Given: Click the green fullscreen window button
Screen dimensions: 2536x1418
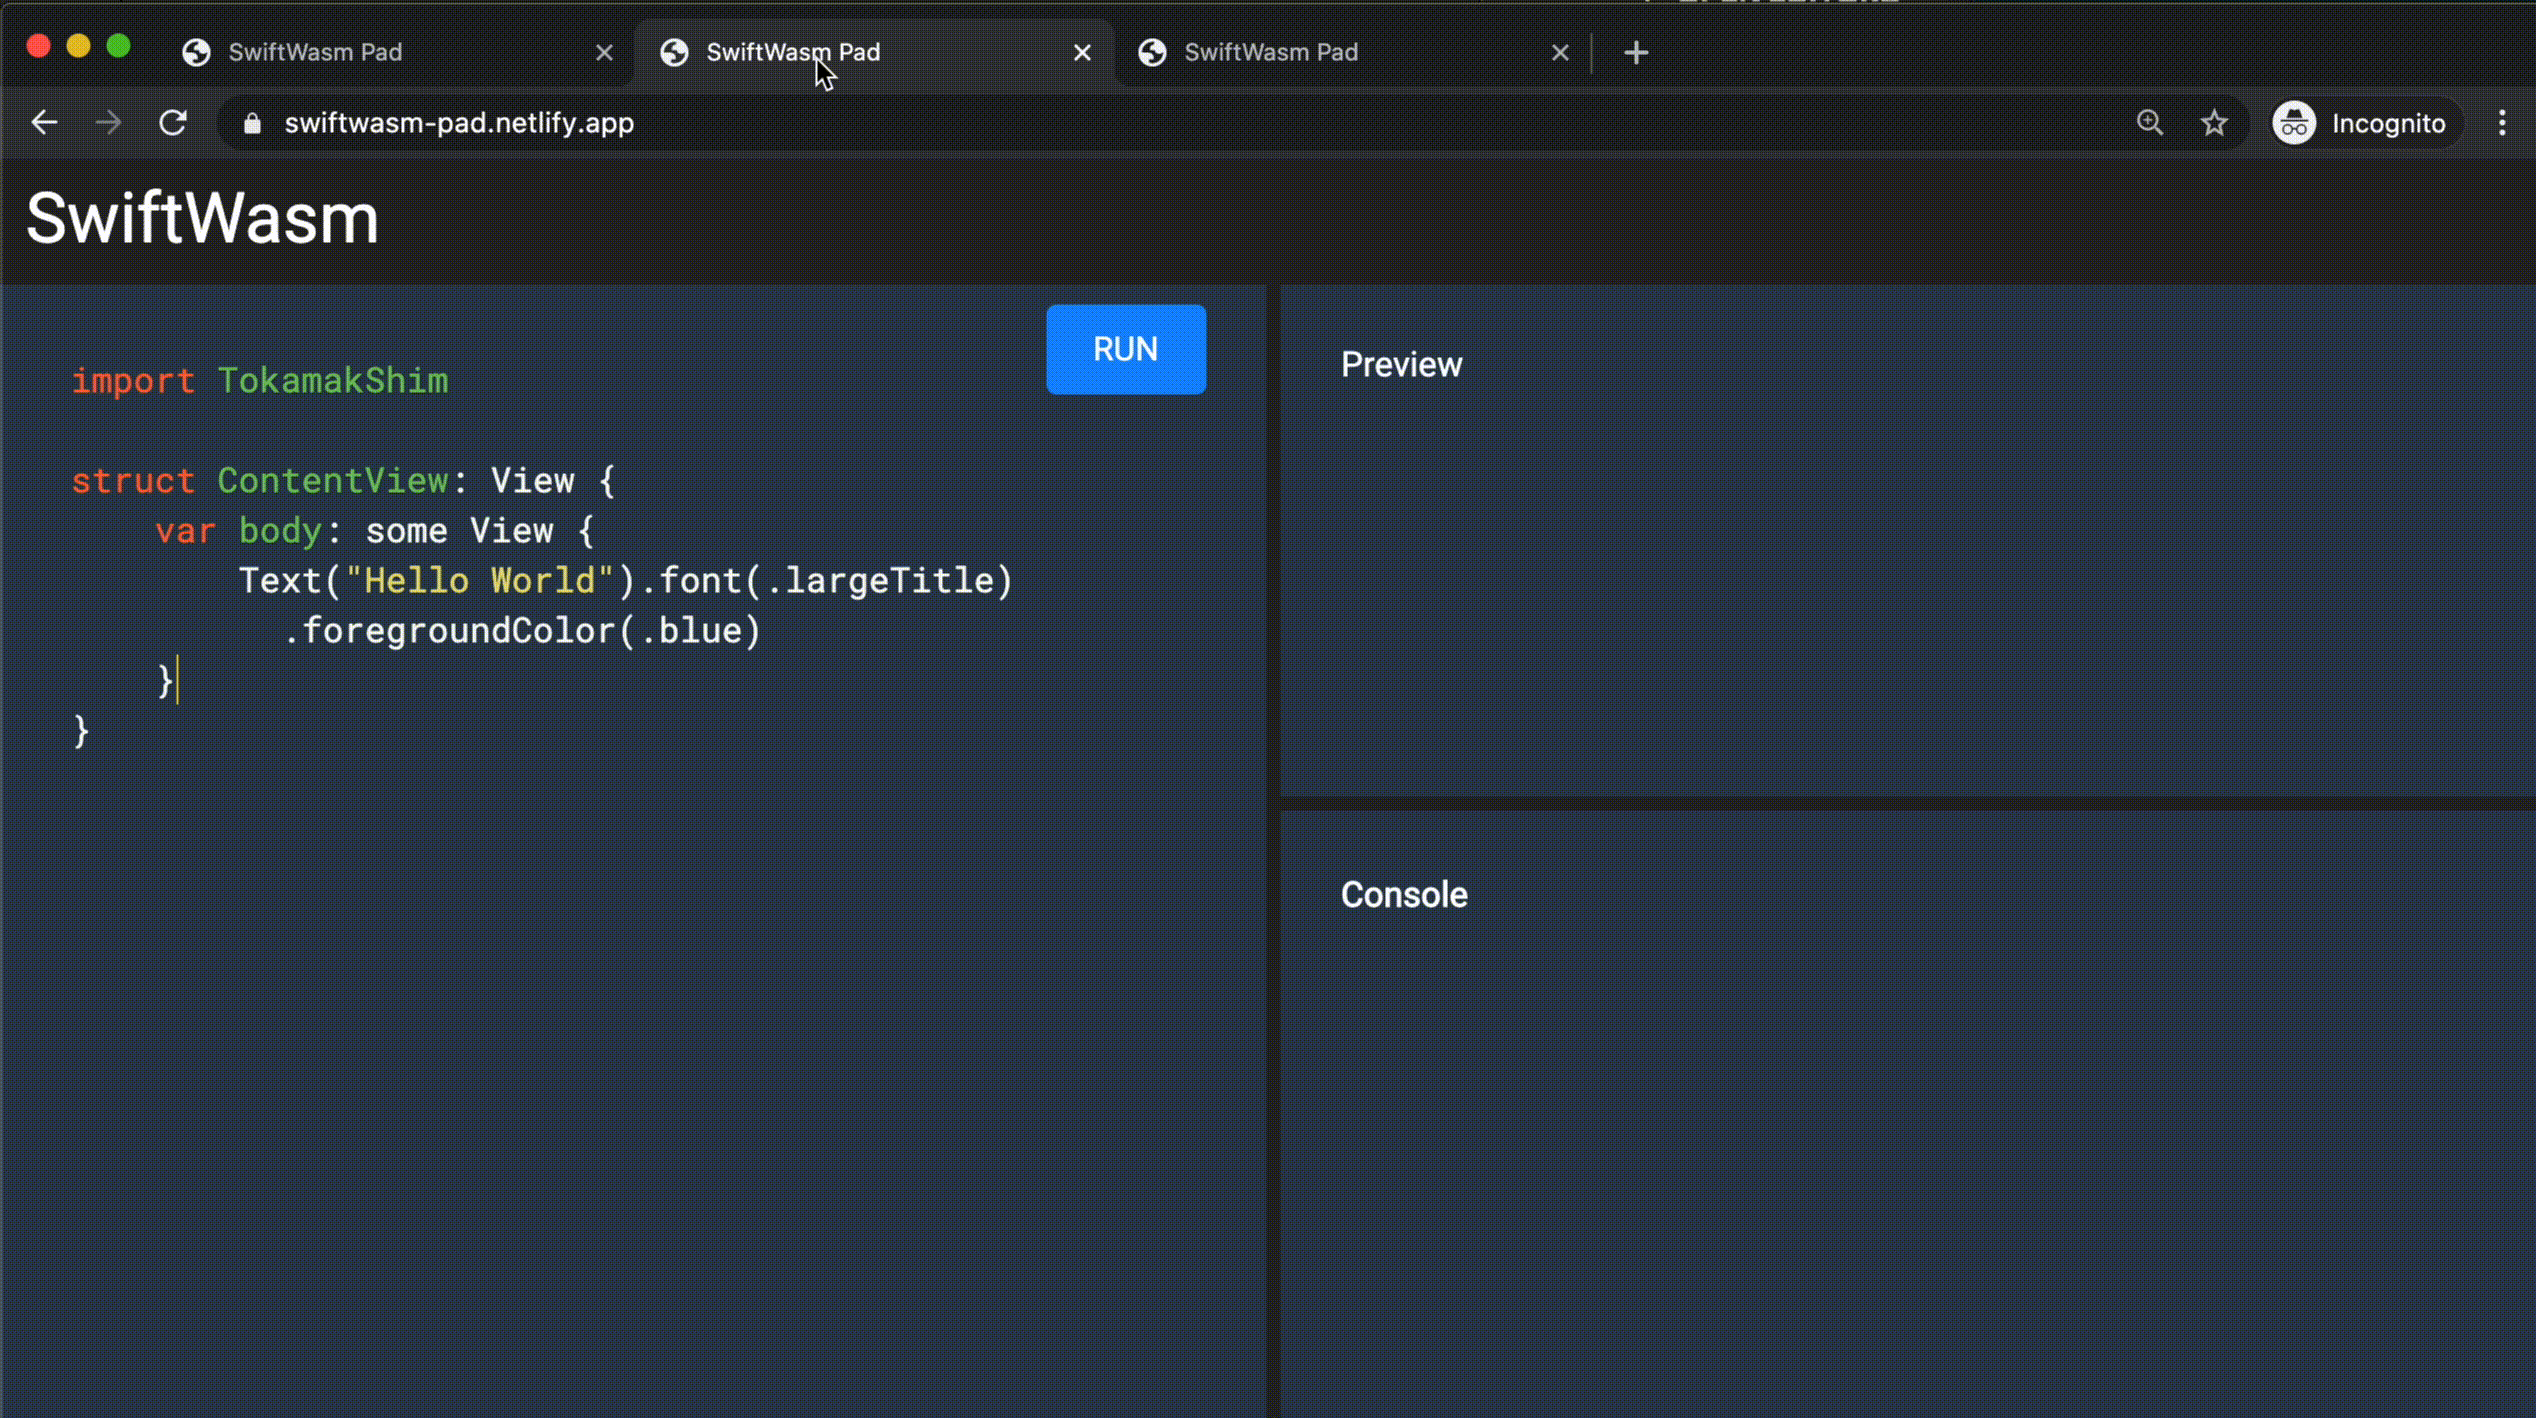Looking at the screenshot, I should click(x=119, y=46).
